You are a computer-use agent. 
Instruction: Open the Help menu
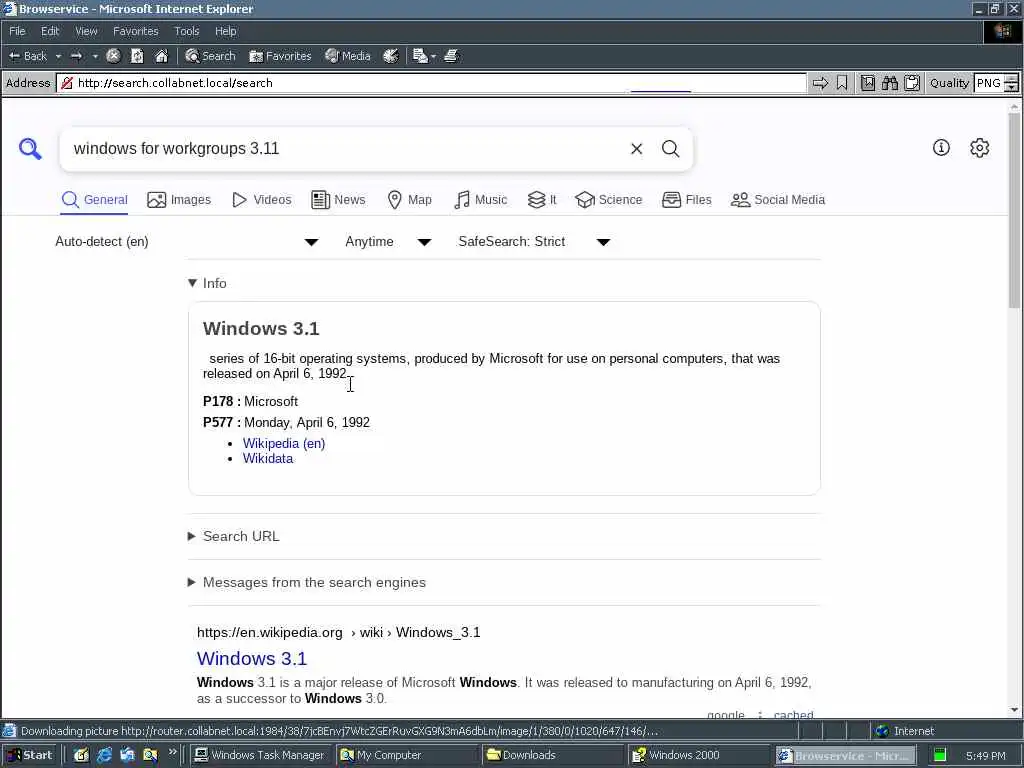point(226,31)
